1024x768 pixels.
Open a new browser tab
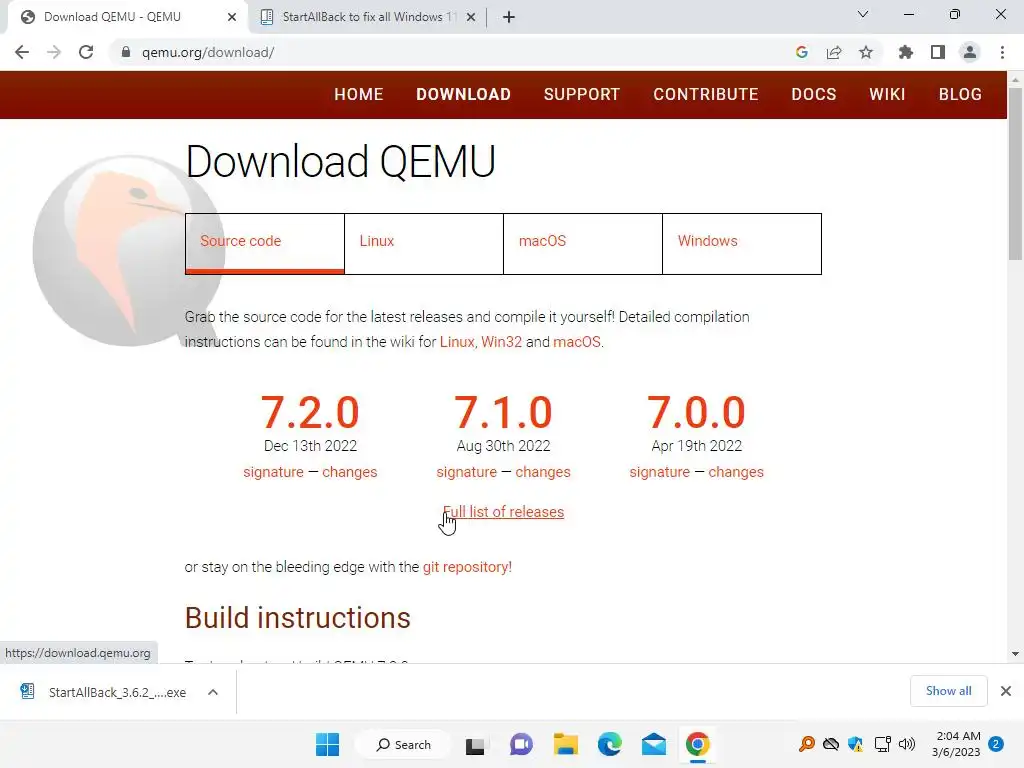coord(509,17)
